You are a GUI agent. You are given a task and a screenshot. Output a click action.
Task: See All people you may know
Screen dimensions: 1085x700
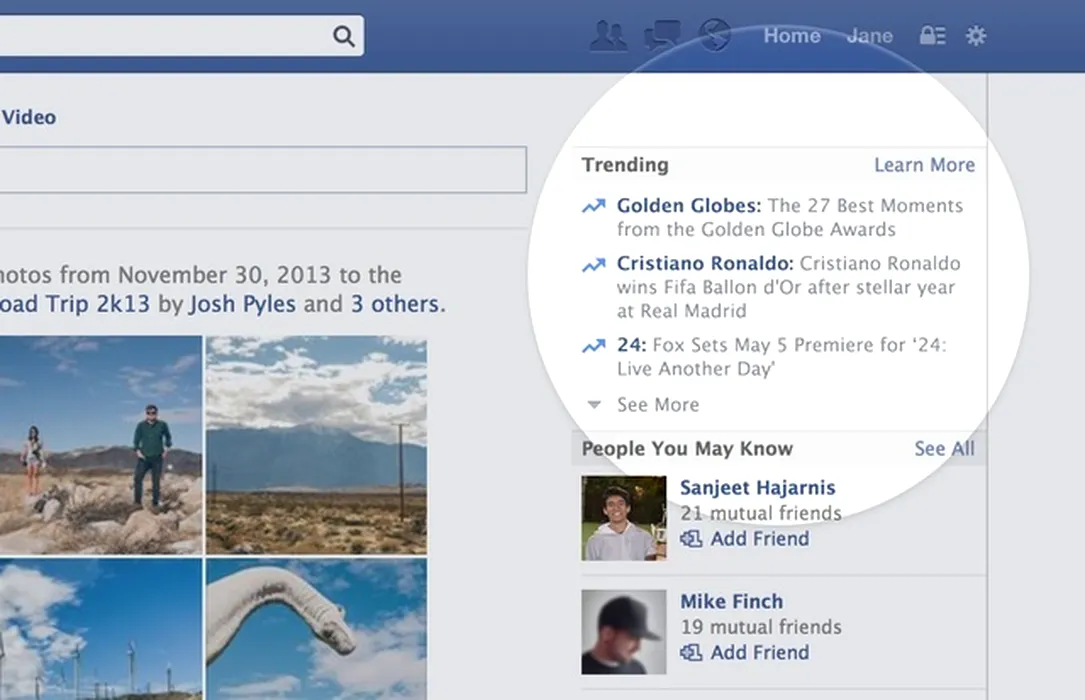(944, 449)
